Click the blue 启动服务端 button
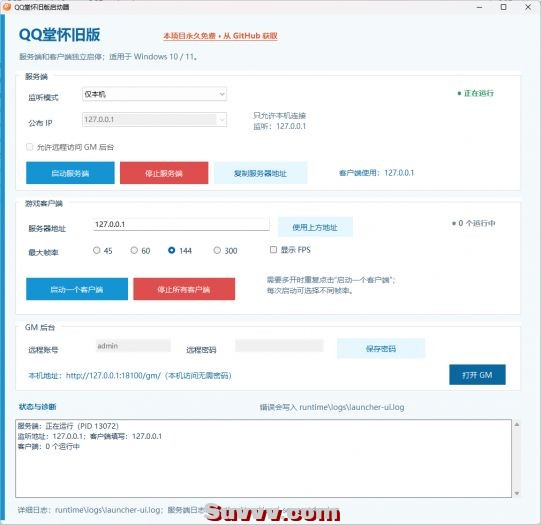The image size is (541, 525). pos(70,173)
